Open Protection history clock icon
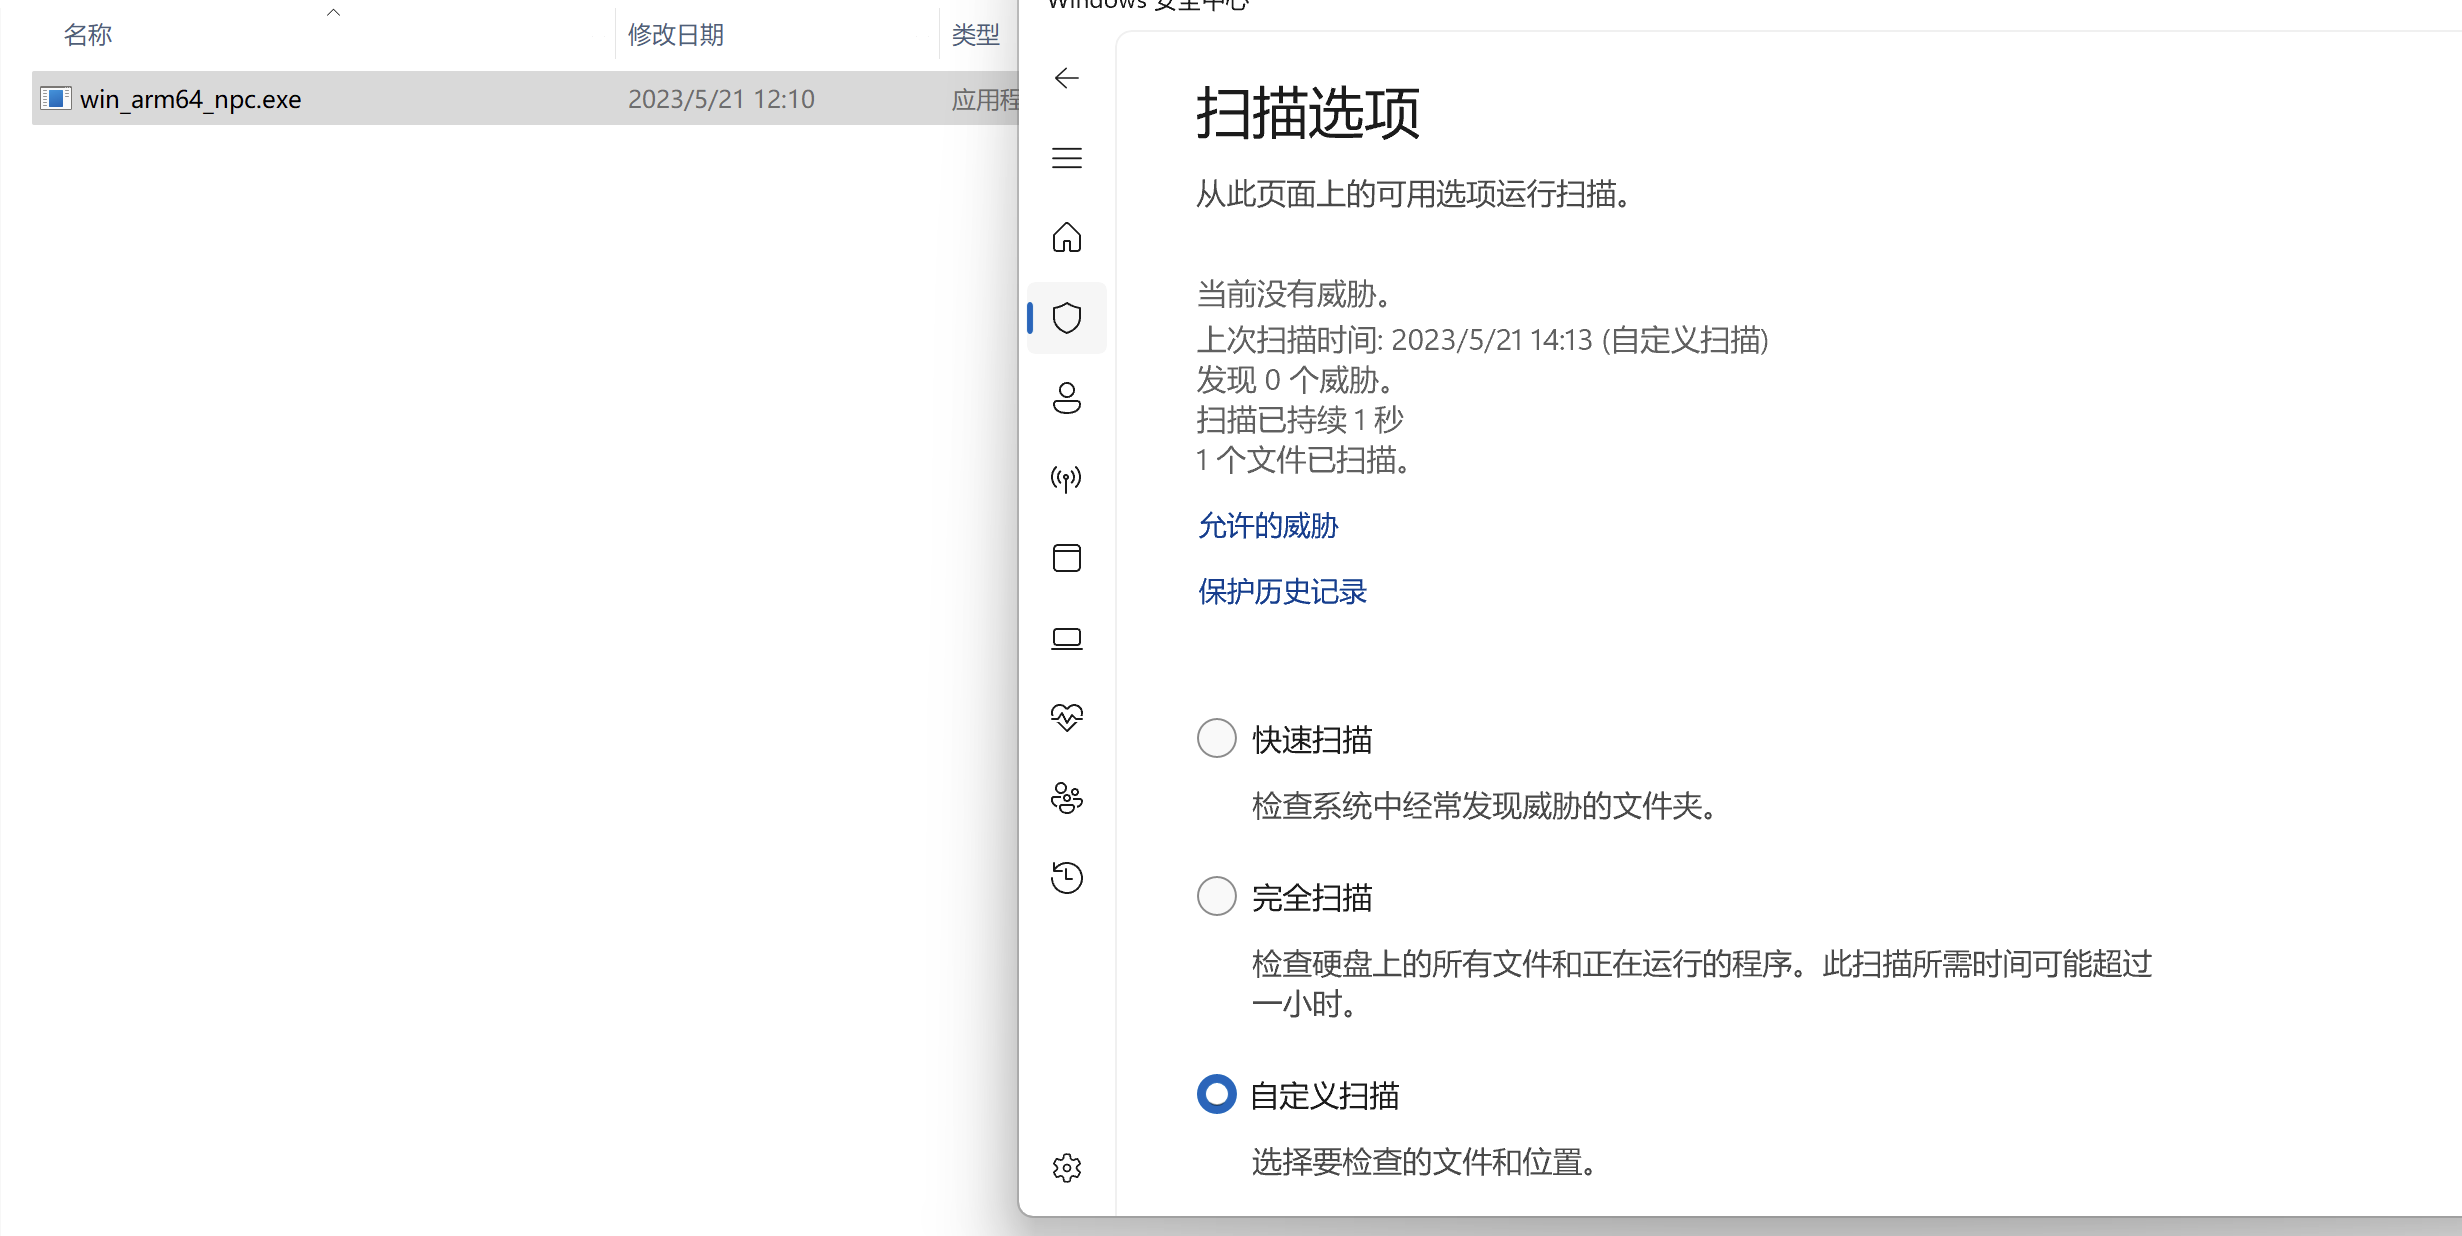This screenshot has width=2462, height=1236. click(x=1066, y=878)
